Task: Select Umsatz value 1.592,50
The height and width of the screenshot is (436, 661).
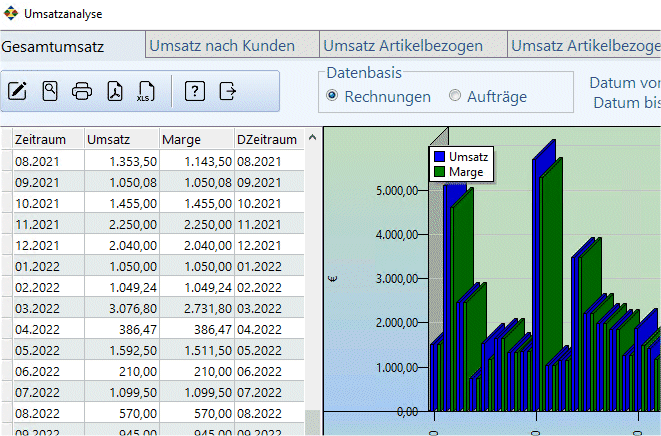Action: pyautogui.click(x=122, y=350)
